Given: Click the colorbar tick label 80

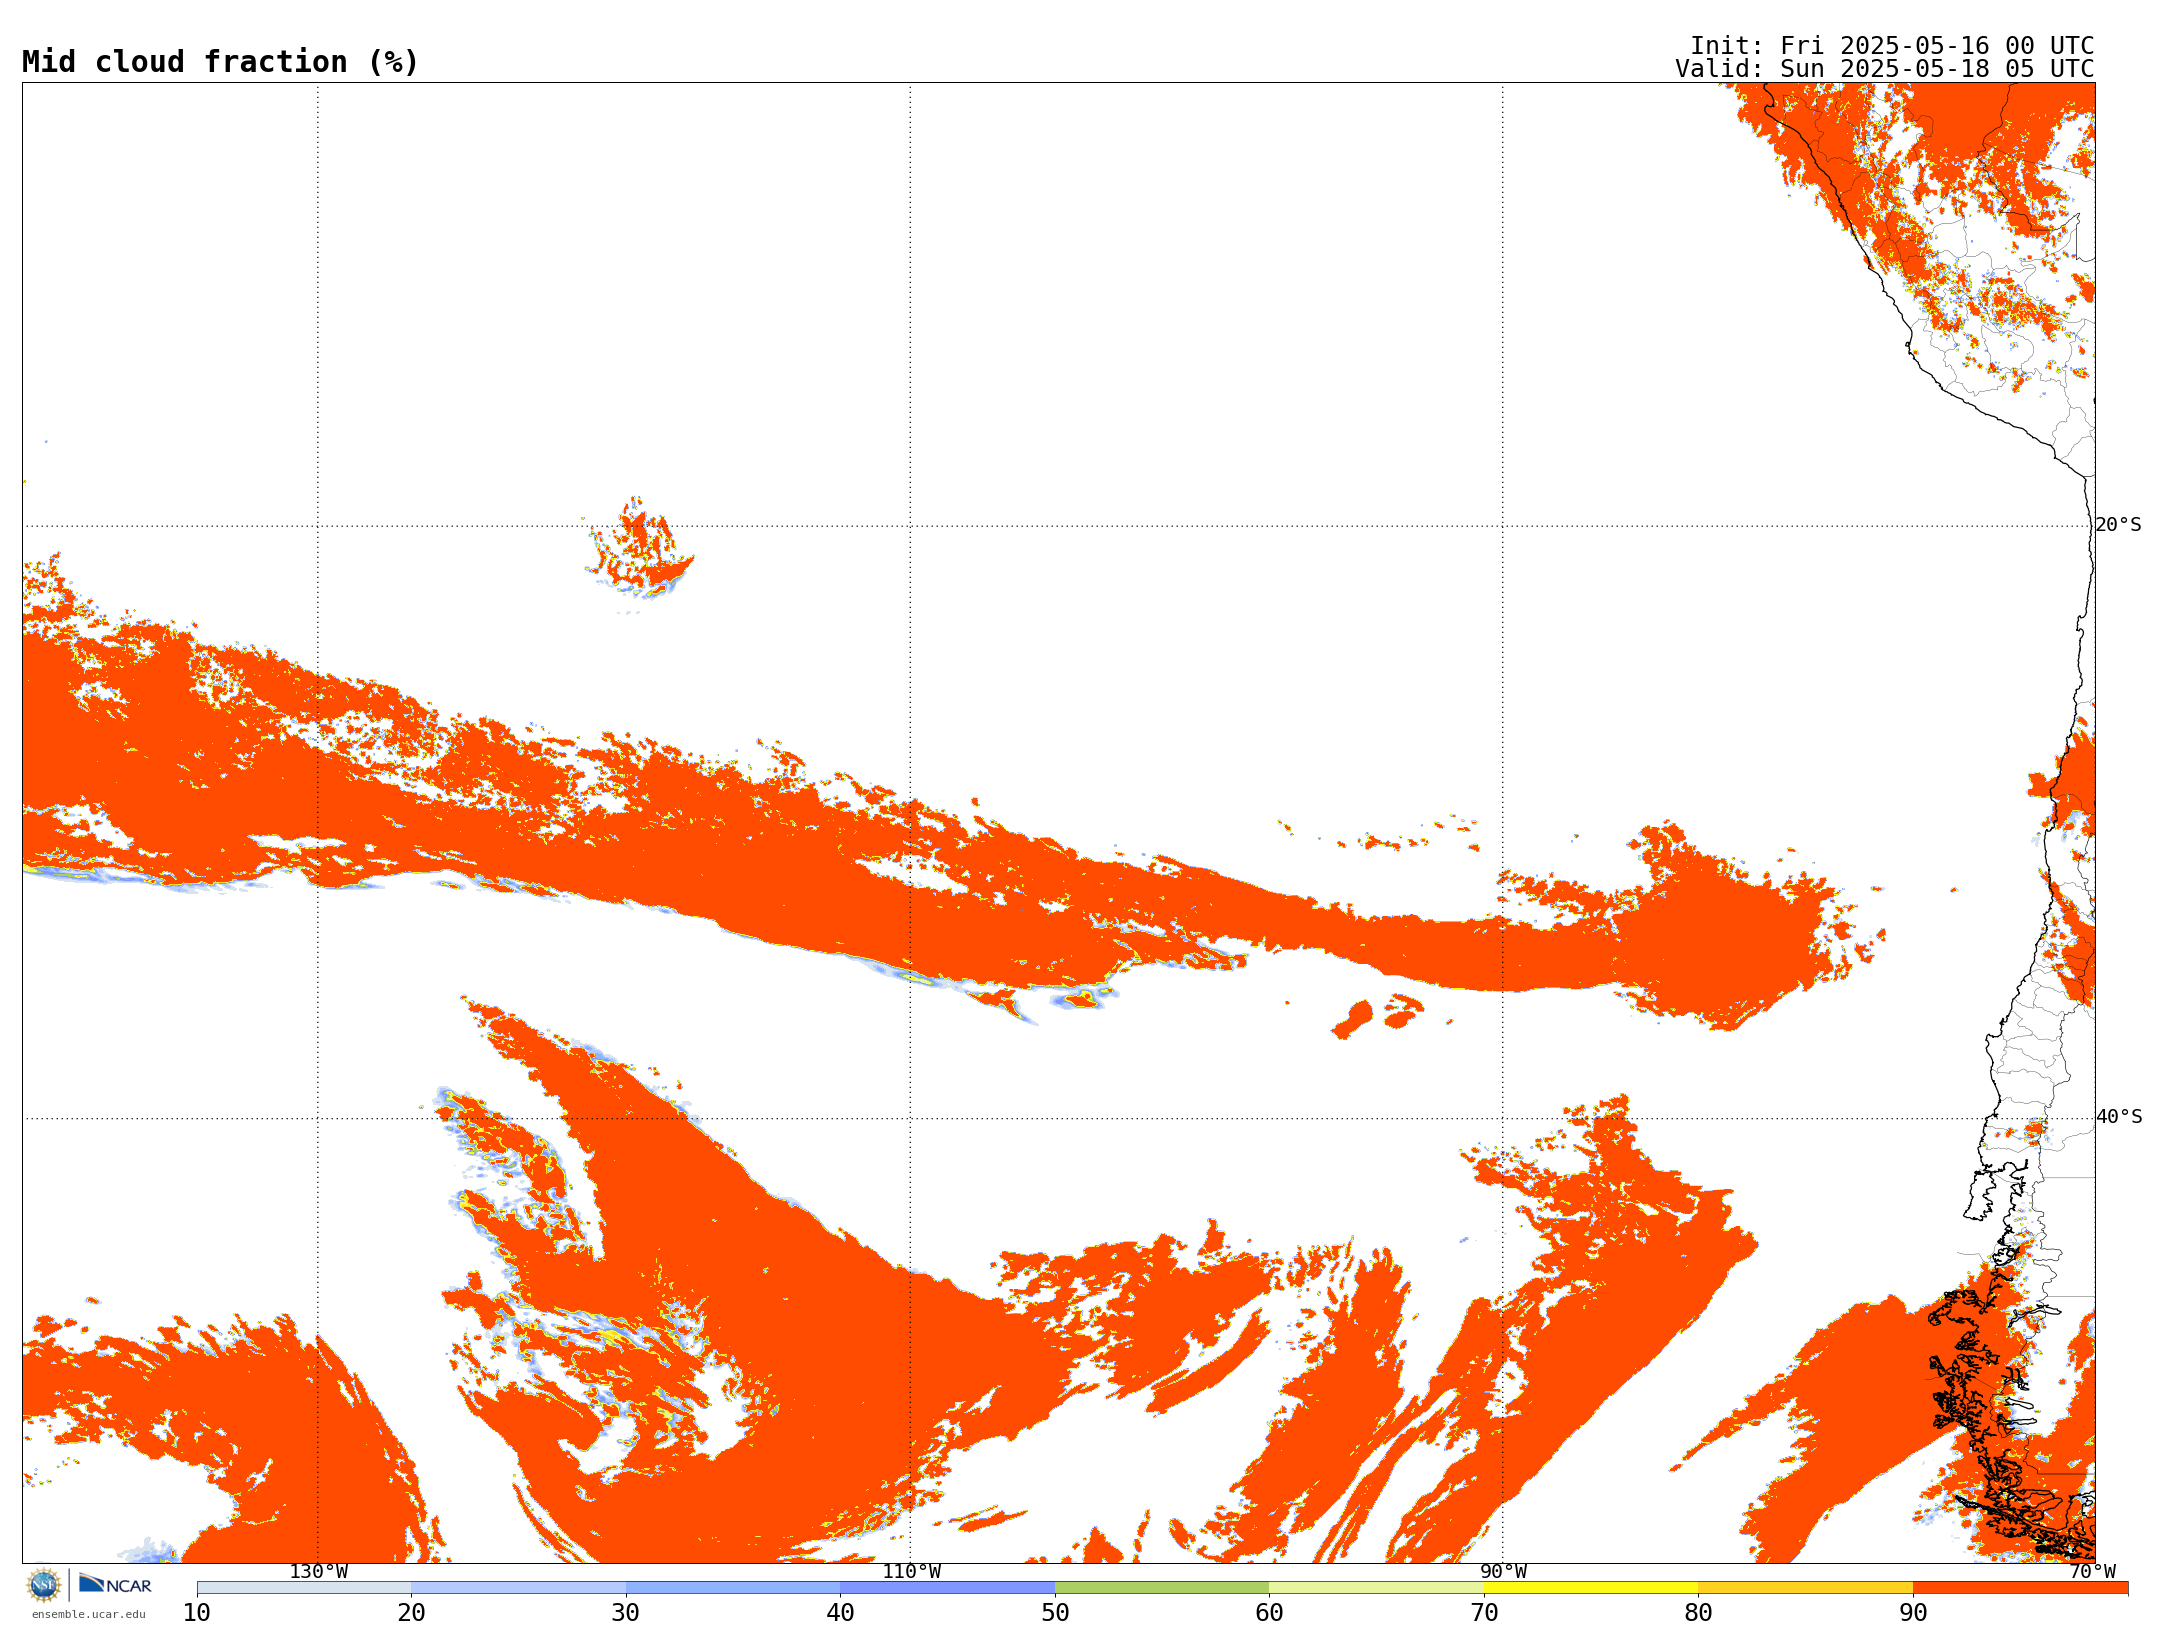Looking at the screenshot, I should 1698,1613.
